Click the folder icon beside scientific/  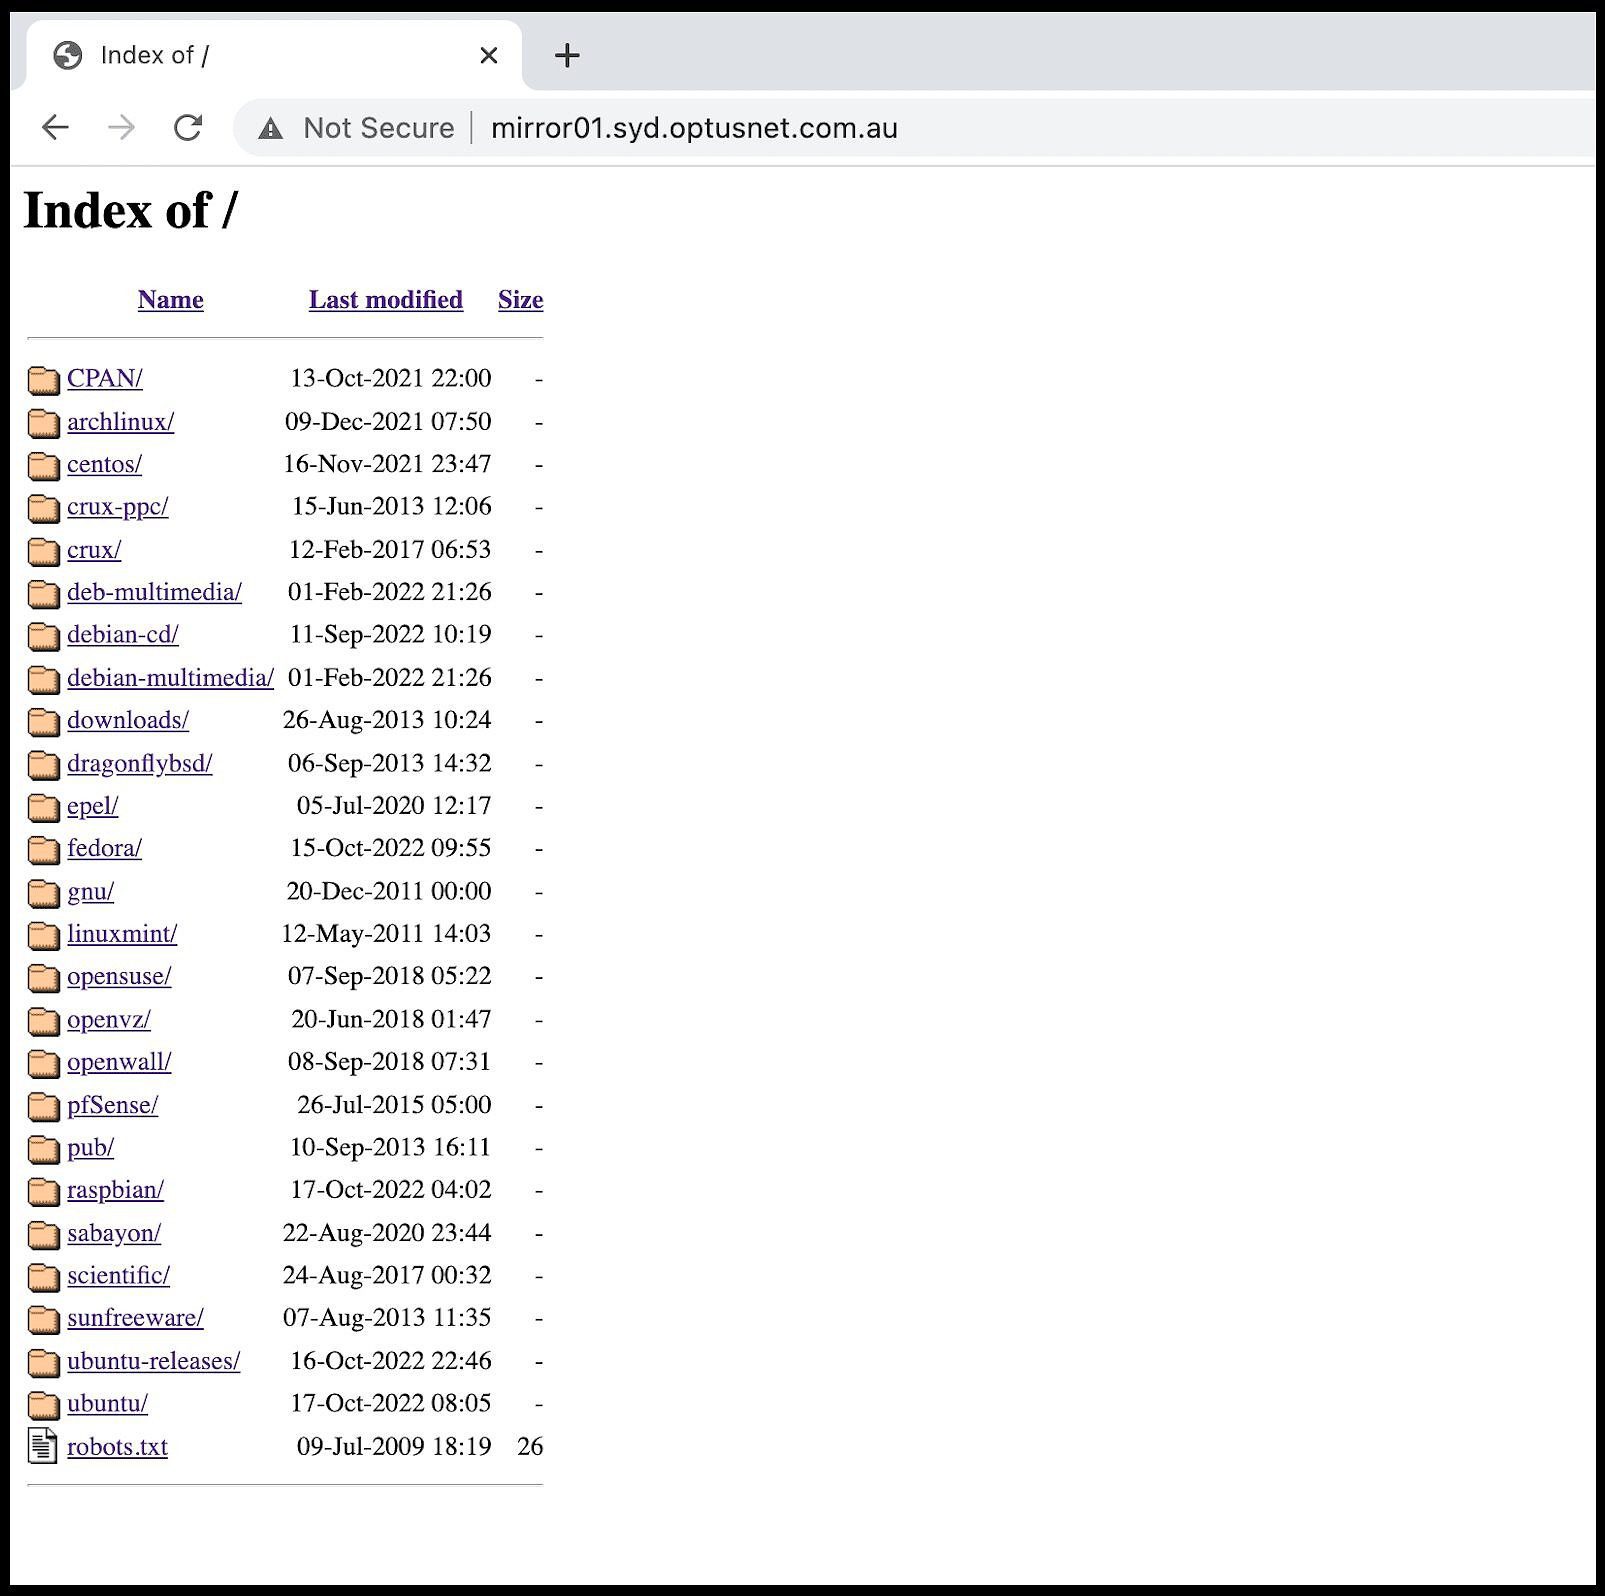[x=44, y=1277]
